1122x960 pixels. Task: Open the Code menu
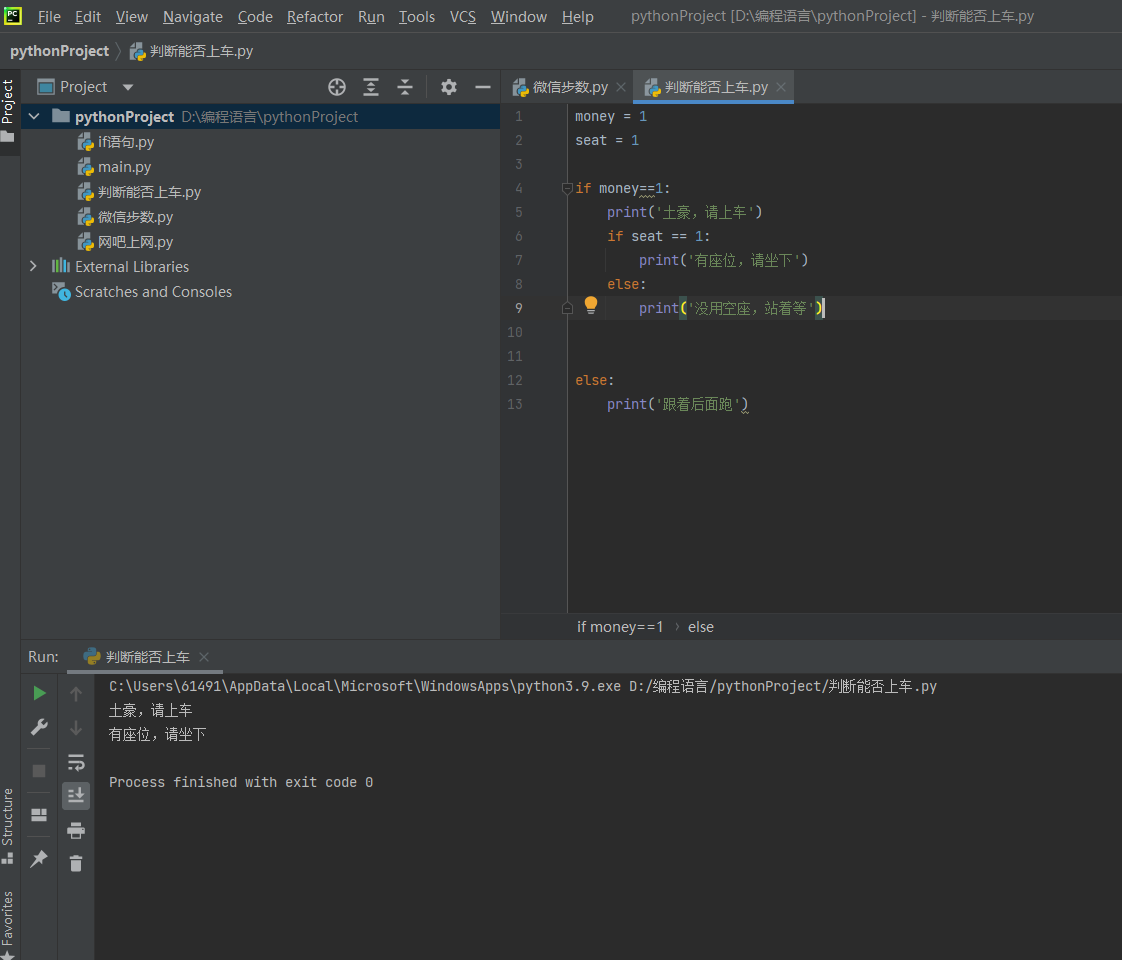click(x=255, y=16)
